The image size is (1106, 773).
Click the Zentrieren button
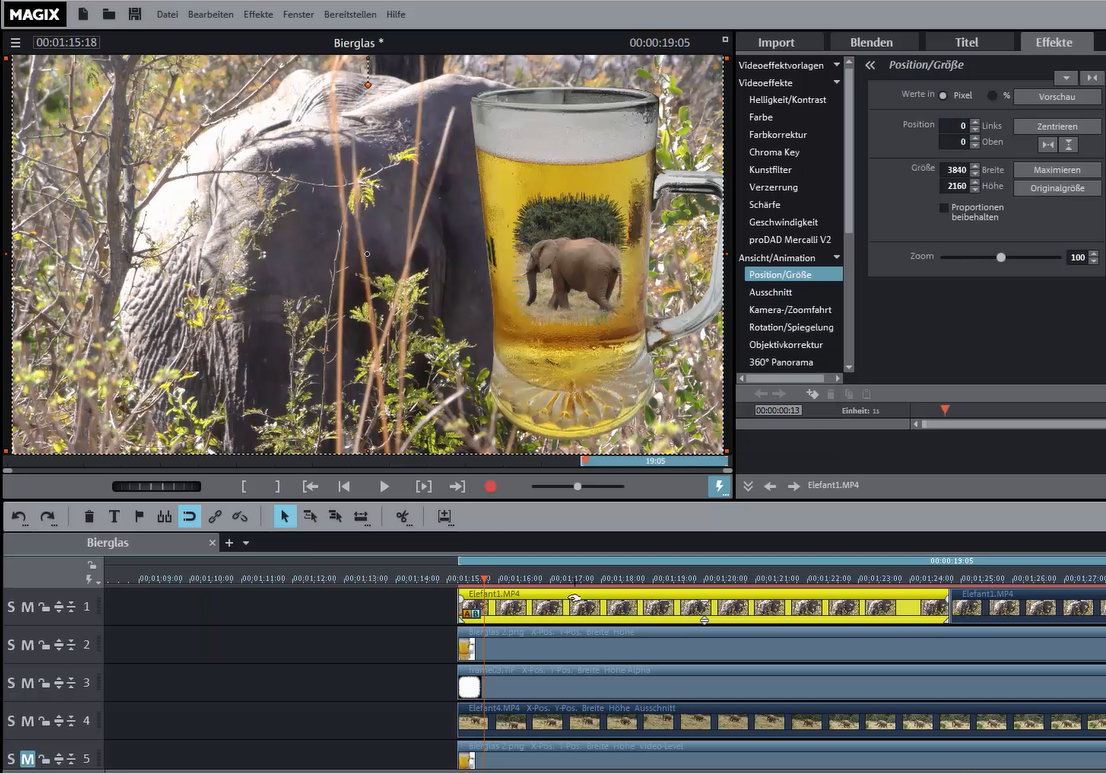tap(1057, 127)
